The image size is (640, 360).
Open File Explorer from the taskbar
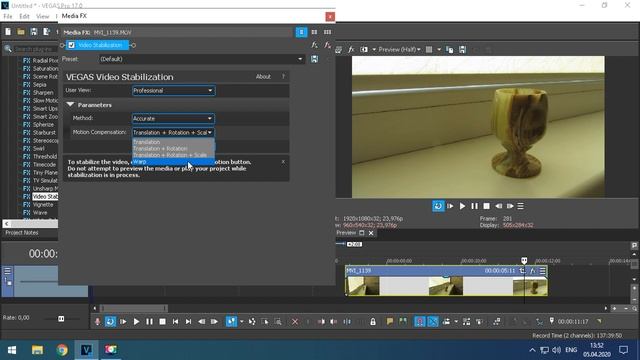click(x=38, y=350)
